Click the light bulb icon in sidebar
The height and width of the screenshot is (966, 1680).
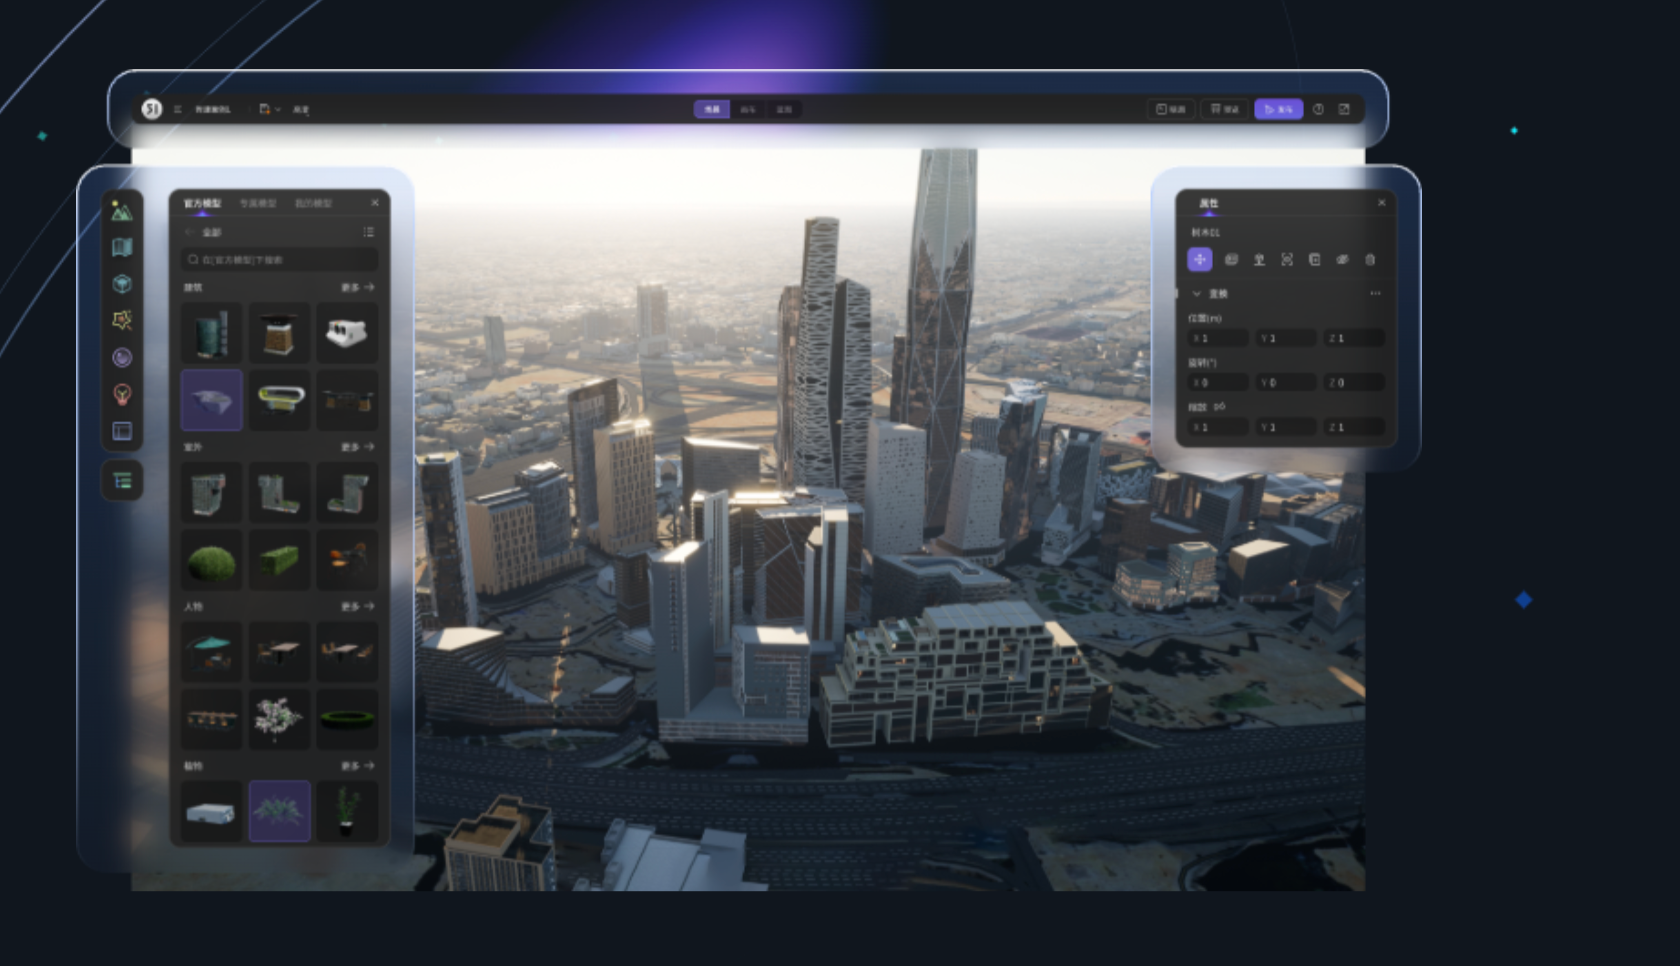[x=122, y=394]
